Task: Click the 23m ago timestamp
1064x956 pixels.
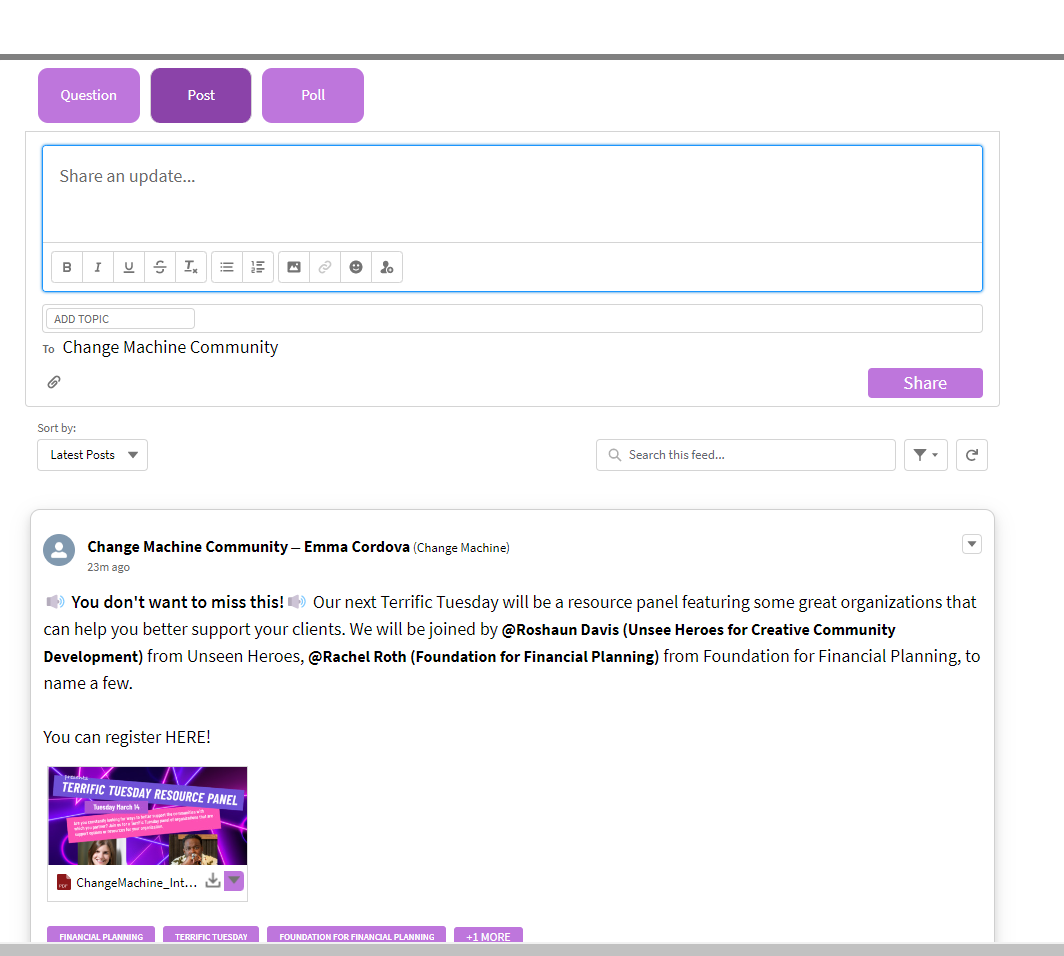Action: pyautogui.click(x=109, y=567)
